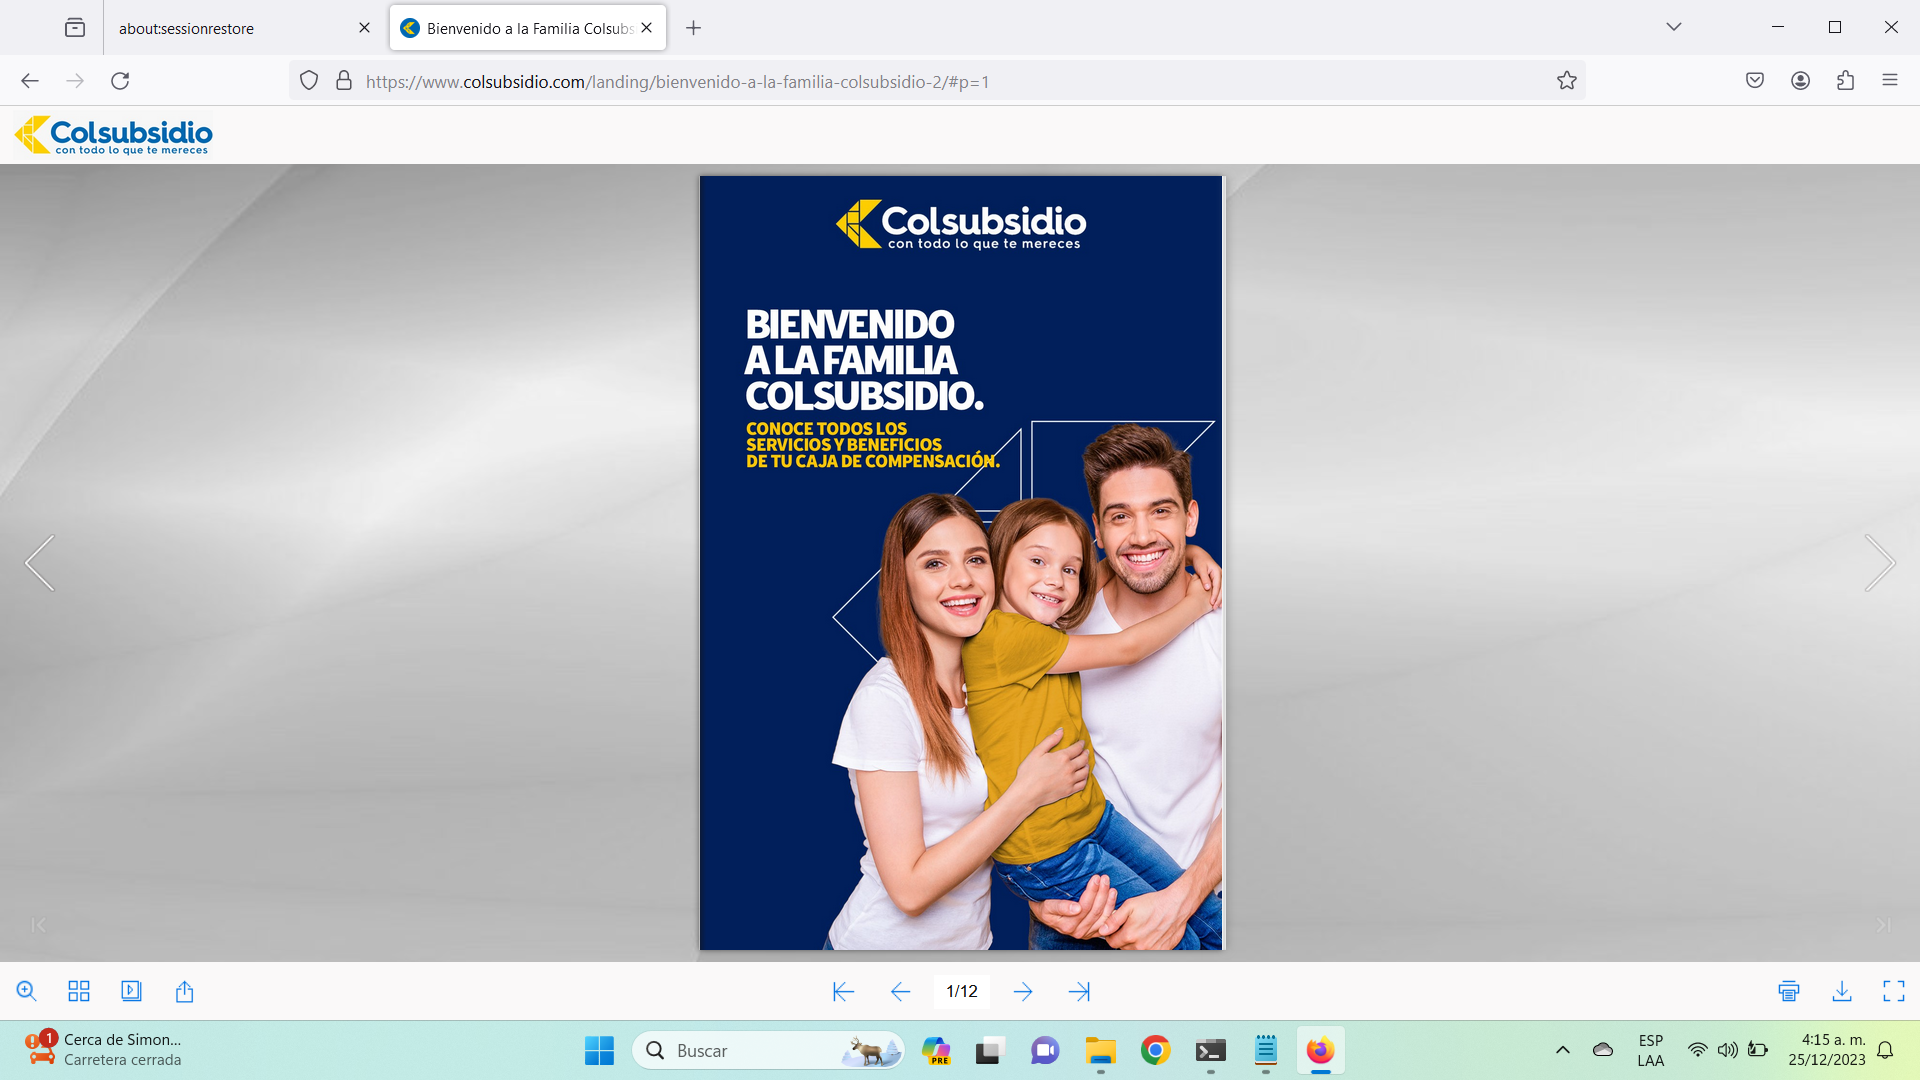
Task: Go to the previous page arrow
Action: pyautogui.click(x=900, y=991)
